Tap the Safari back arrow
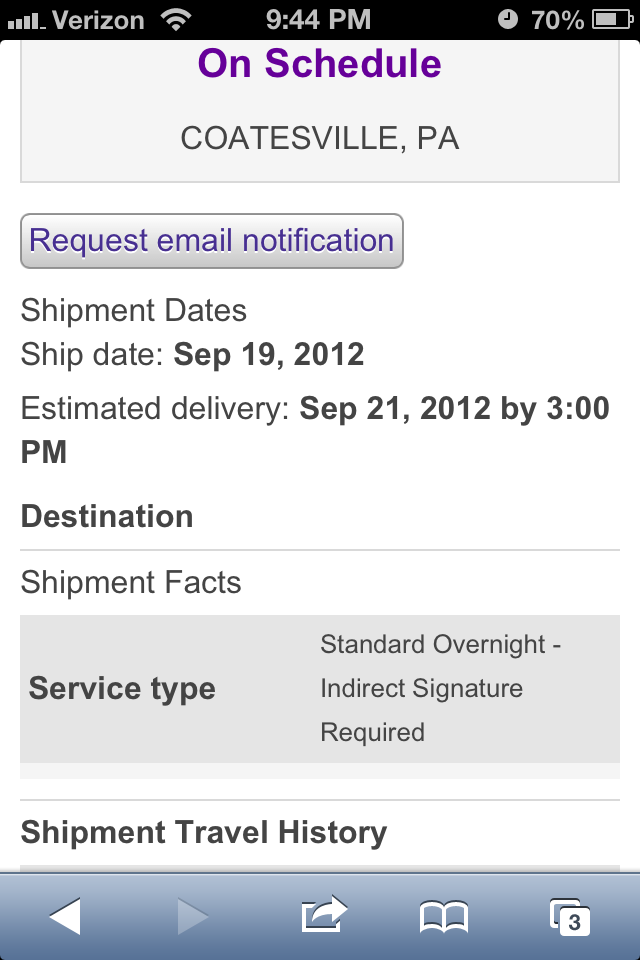Viewport: 640px width, 960px height. [65, 916]
